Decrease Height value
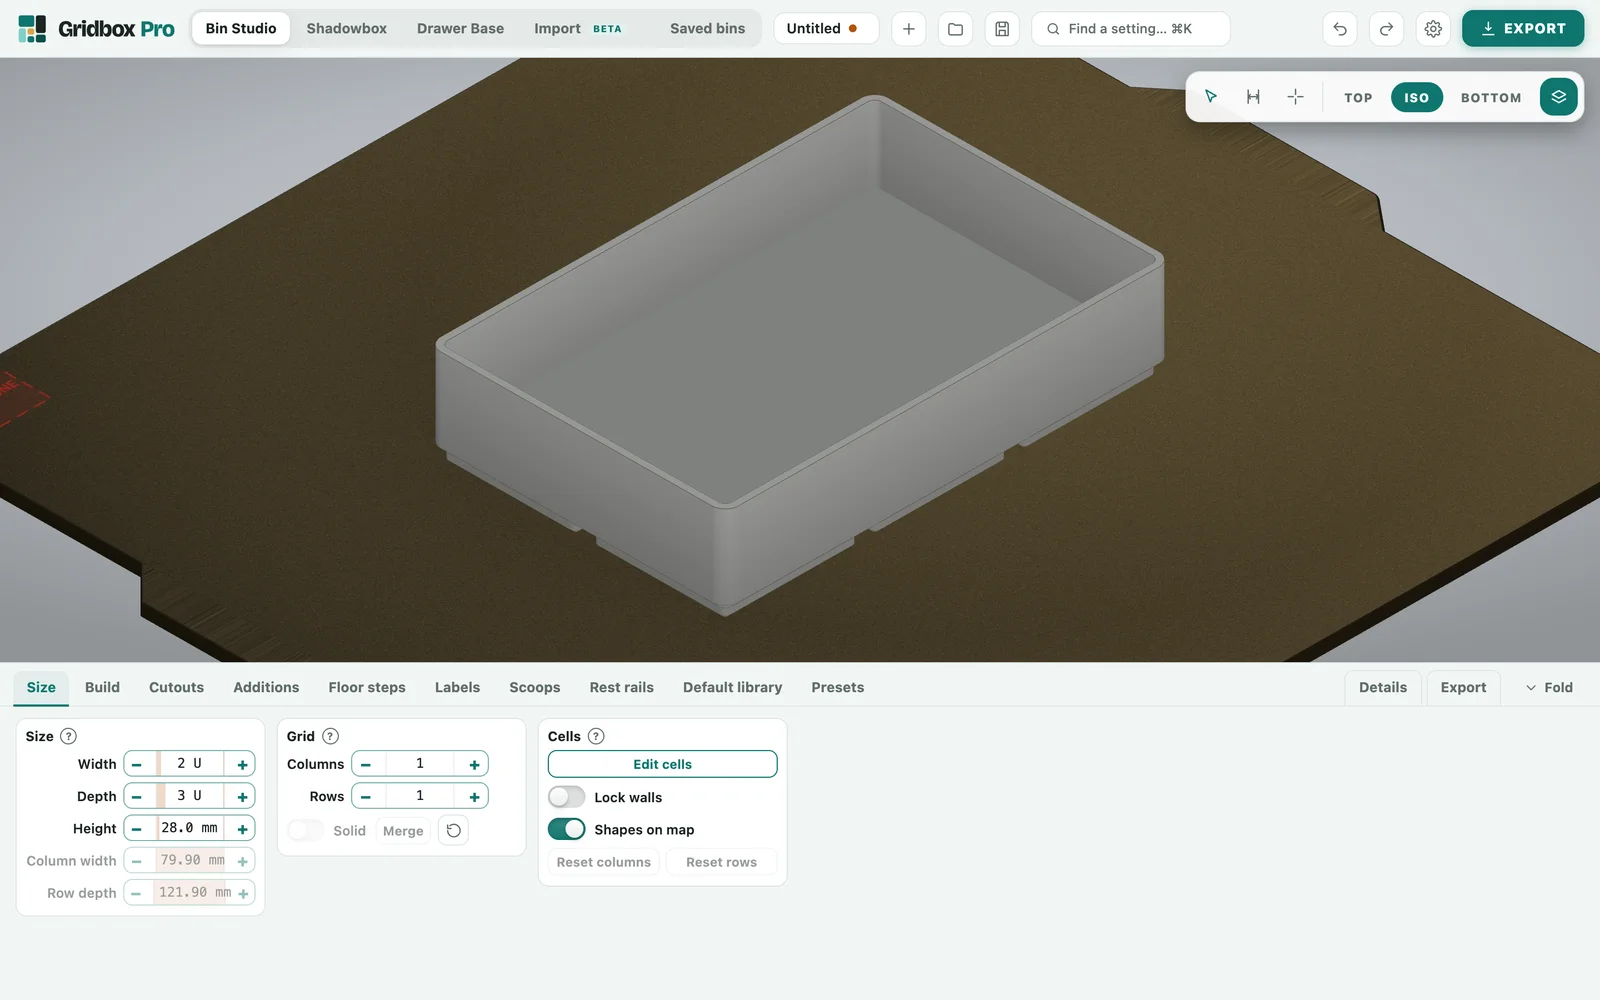 click(x=137, y=828)
